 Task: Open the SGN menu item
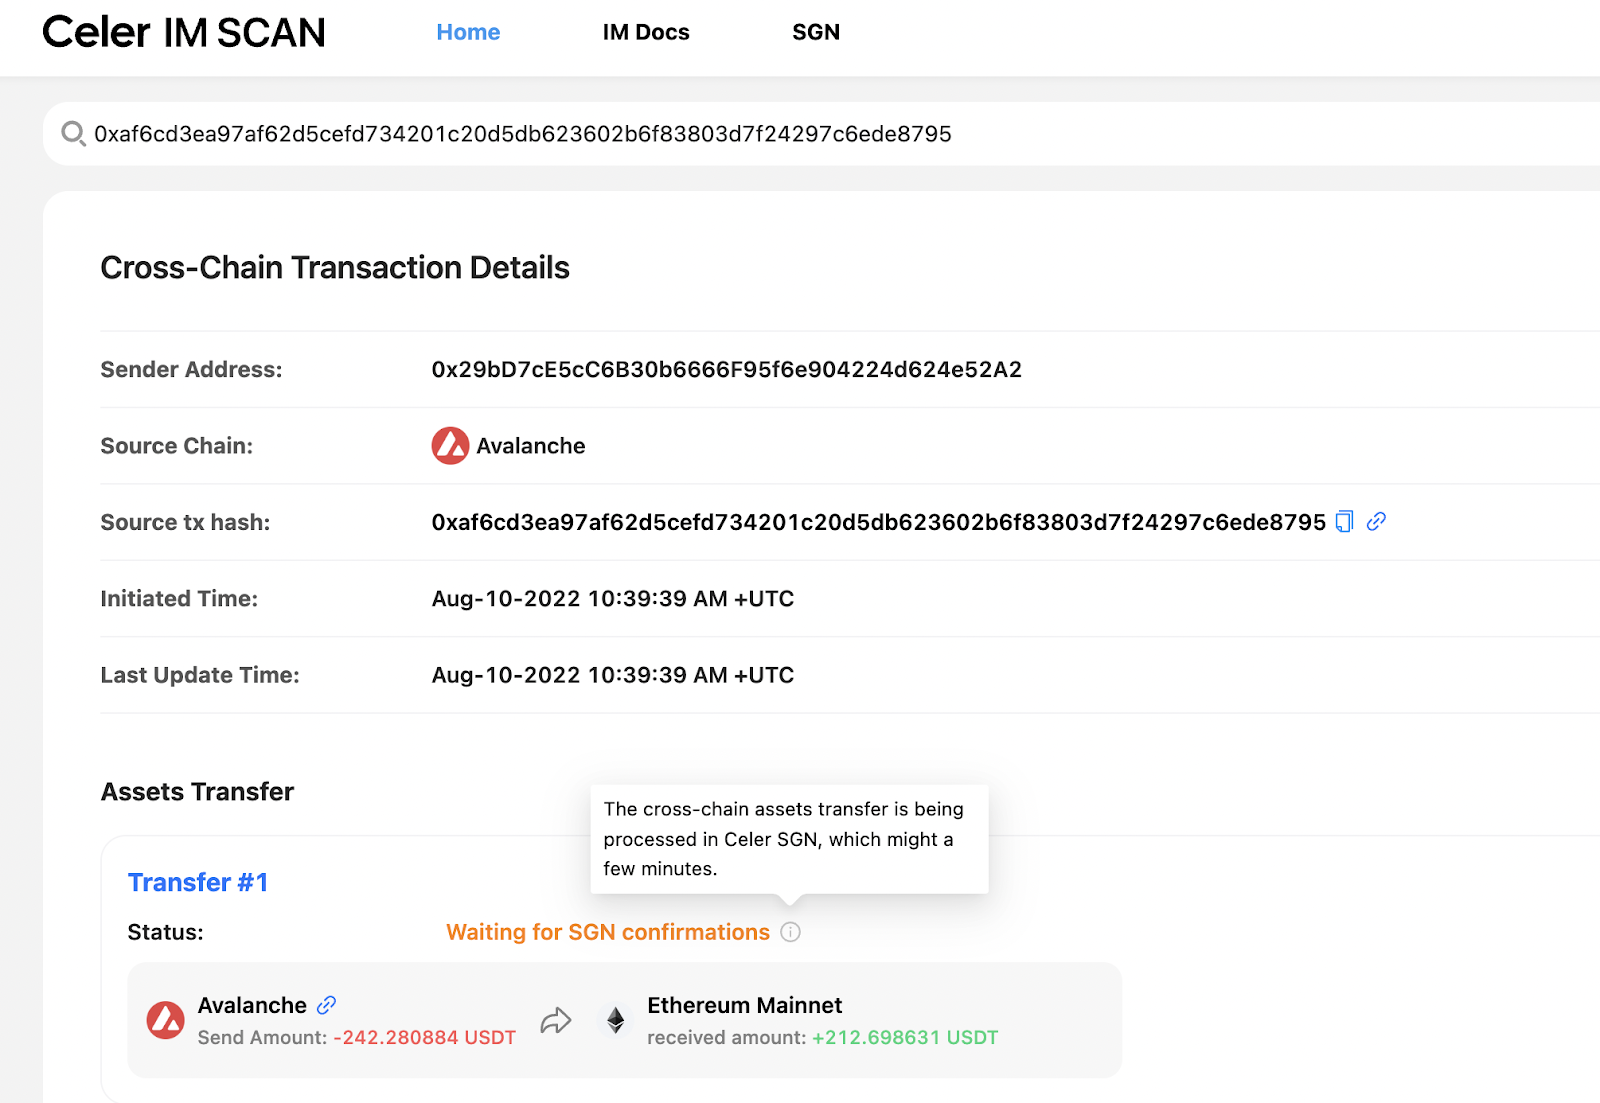click(816, 32)
